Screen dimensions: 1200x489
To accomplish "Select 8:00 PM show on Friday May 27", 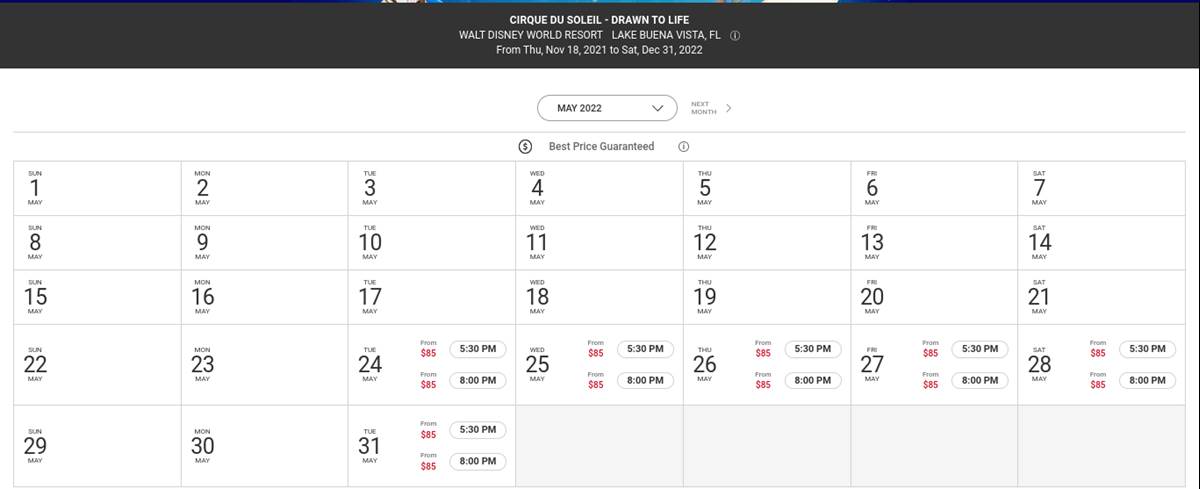I will [980, 380].
